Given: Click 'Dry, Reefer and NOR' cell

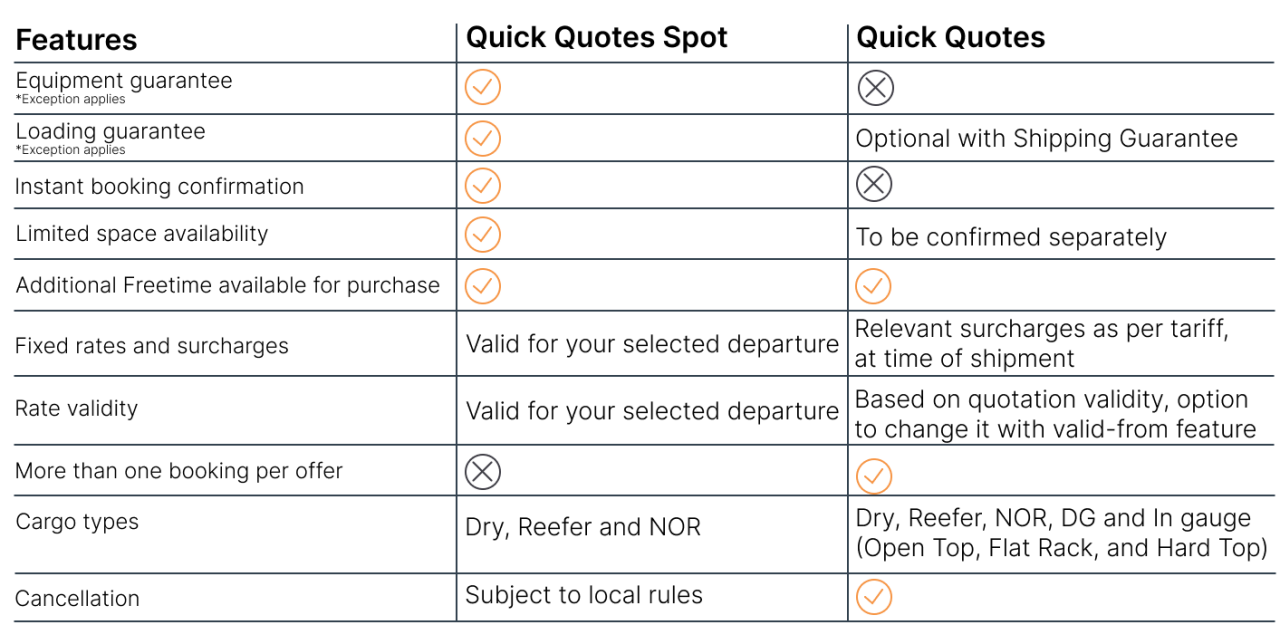Looking at the screenshot, I should point(583,527).
